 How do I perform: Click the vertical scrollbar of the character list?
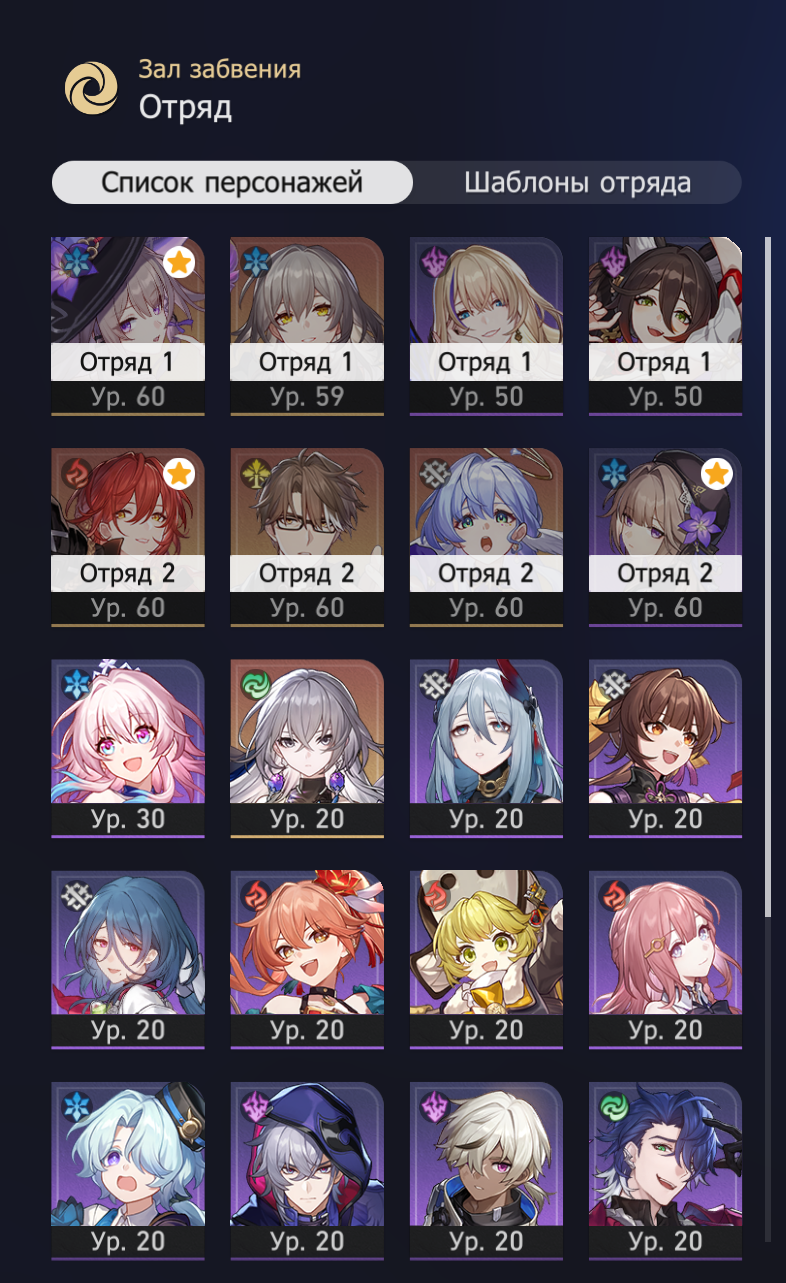pyautogui.click(x=768, y=577)
